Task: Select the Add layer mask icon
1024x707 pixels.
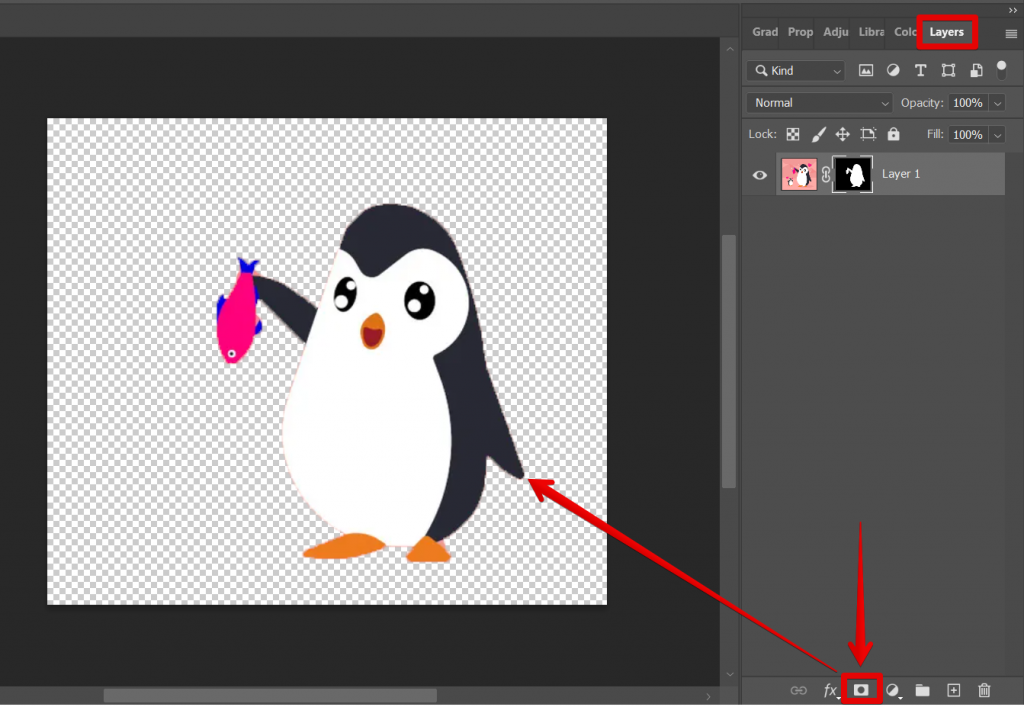Action: tap(861, 690)
